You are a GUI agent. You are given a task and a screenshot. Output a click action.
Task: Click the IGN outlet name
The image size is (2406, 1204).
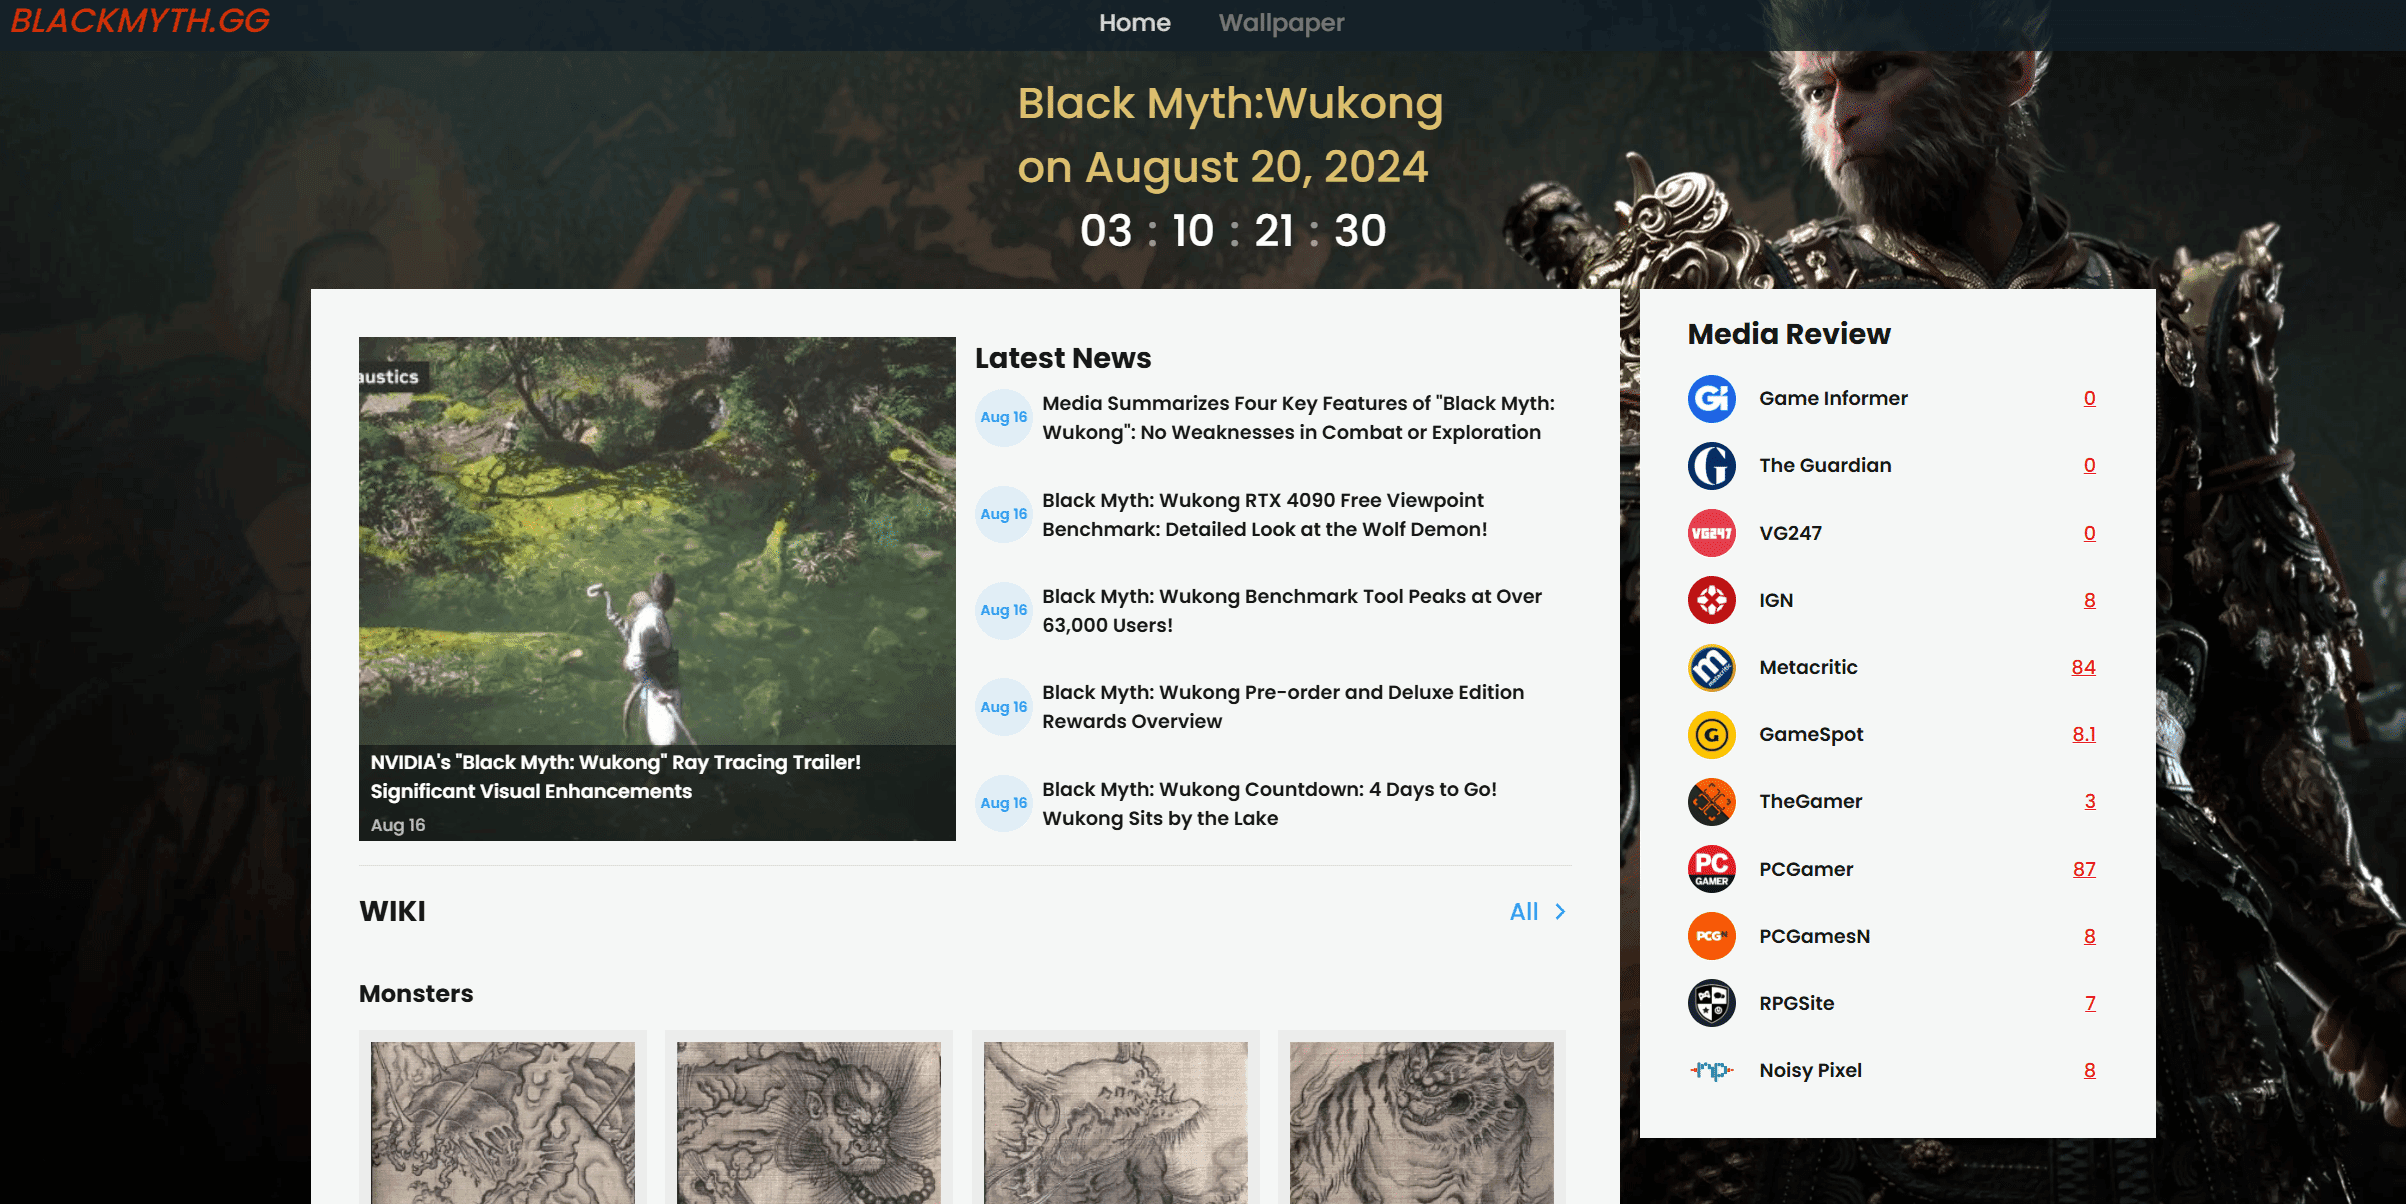(x=1776, y=601)
